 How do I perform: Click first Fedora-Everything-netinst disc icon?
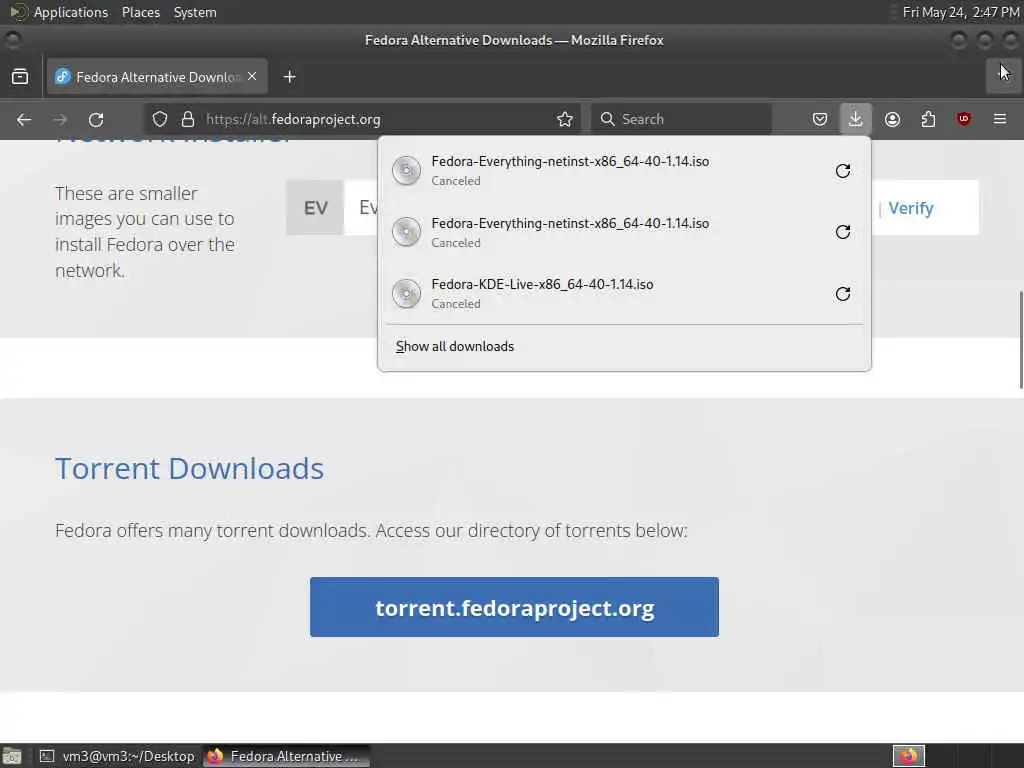(406, 170)
